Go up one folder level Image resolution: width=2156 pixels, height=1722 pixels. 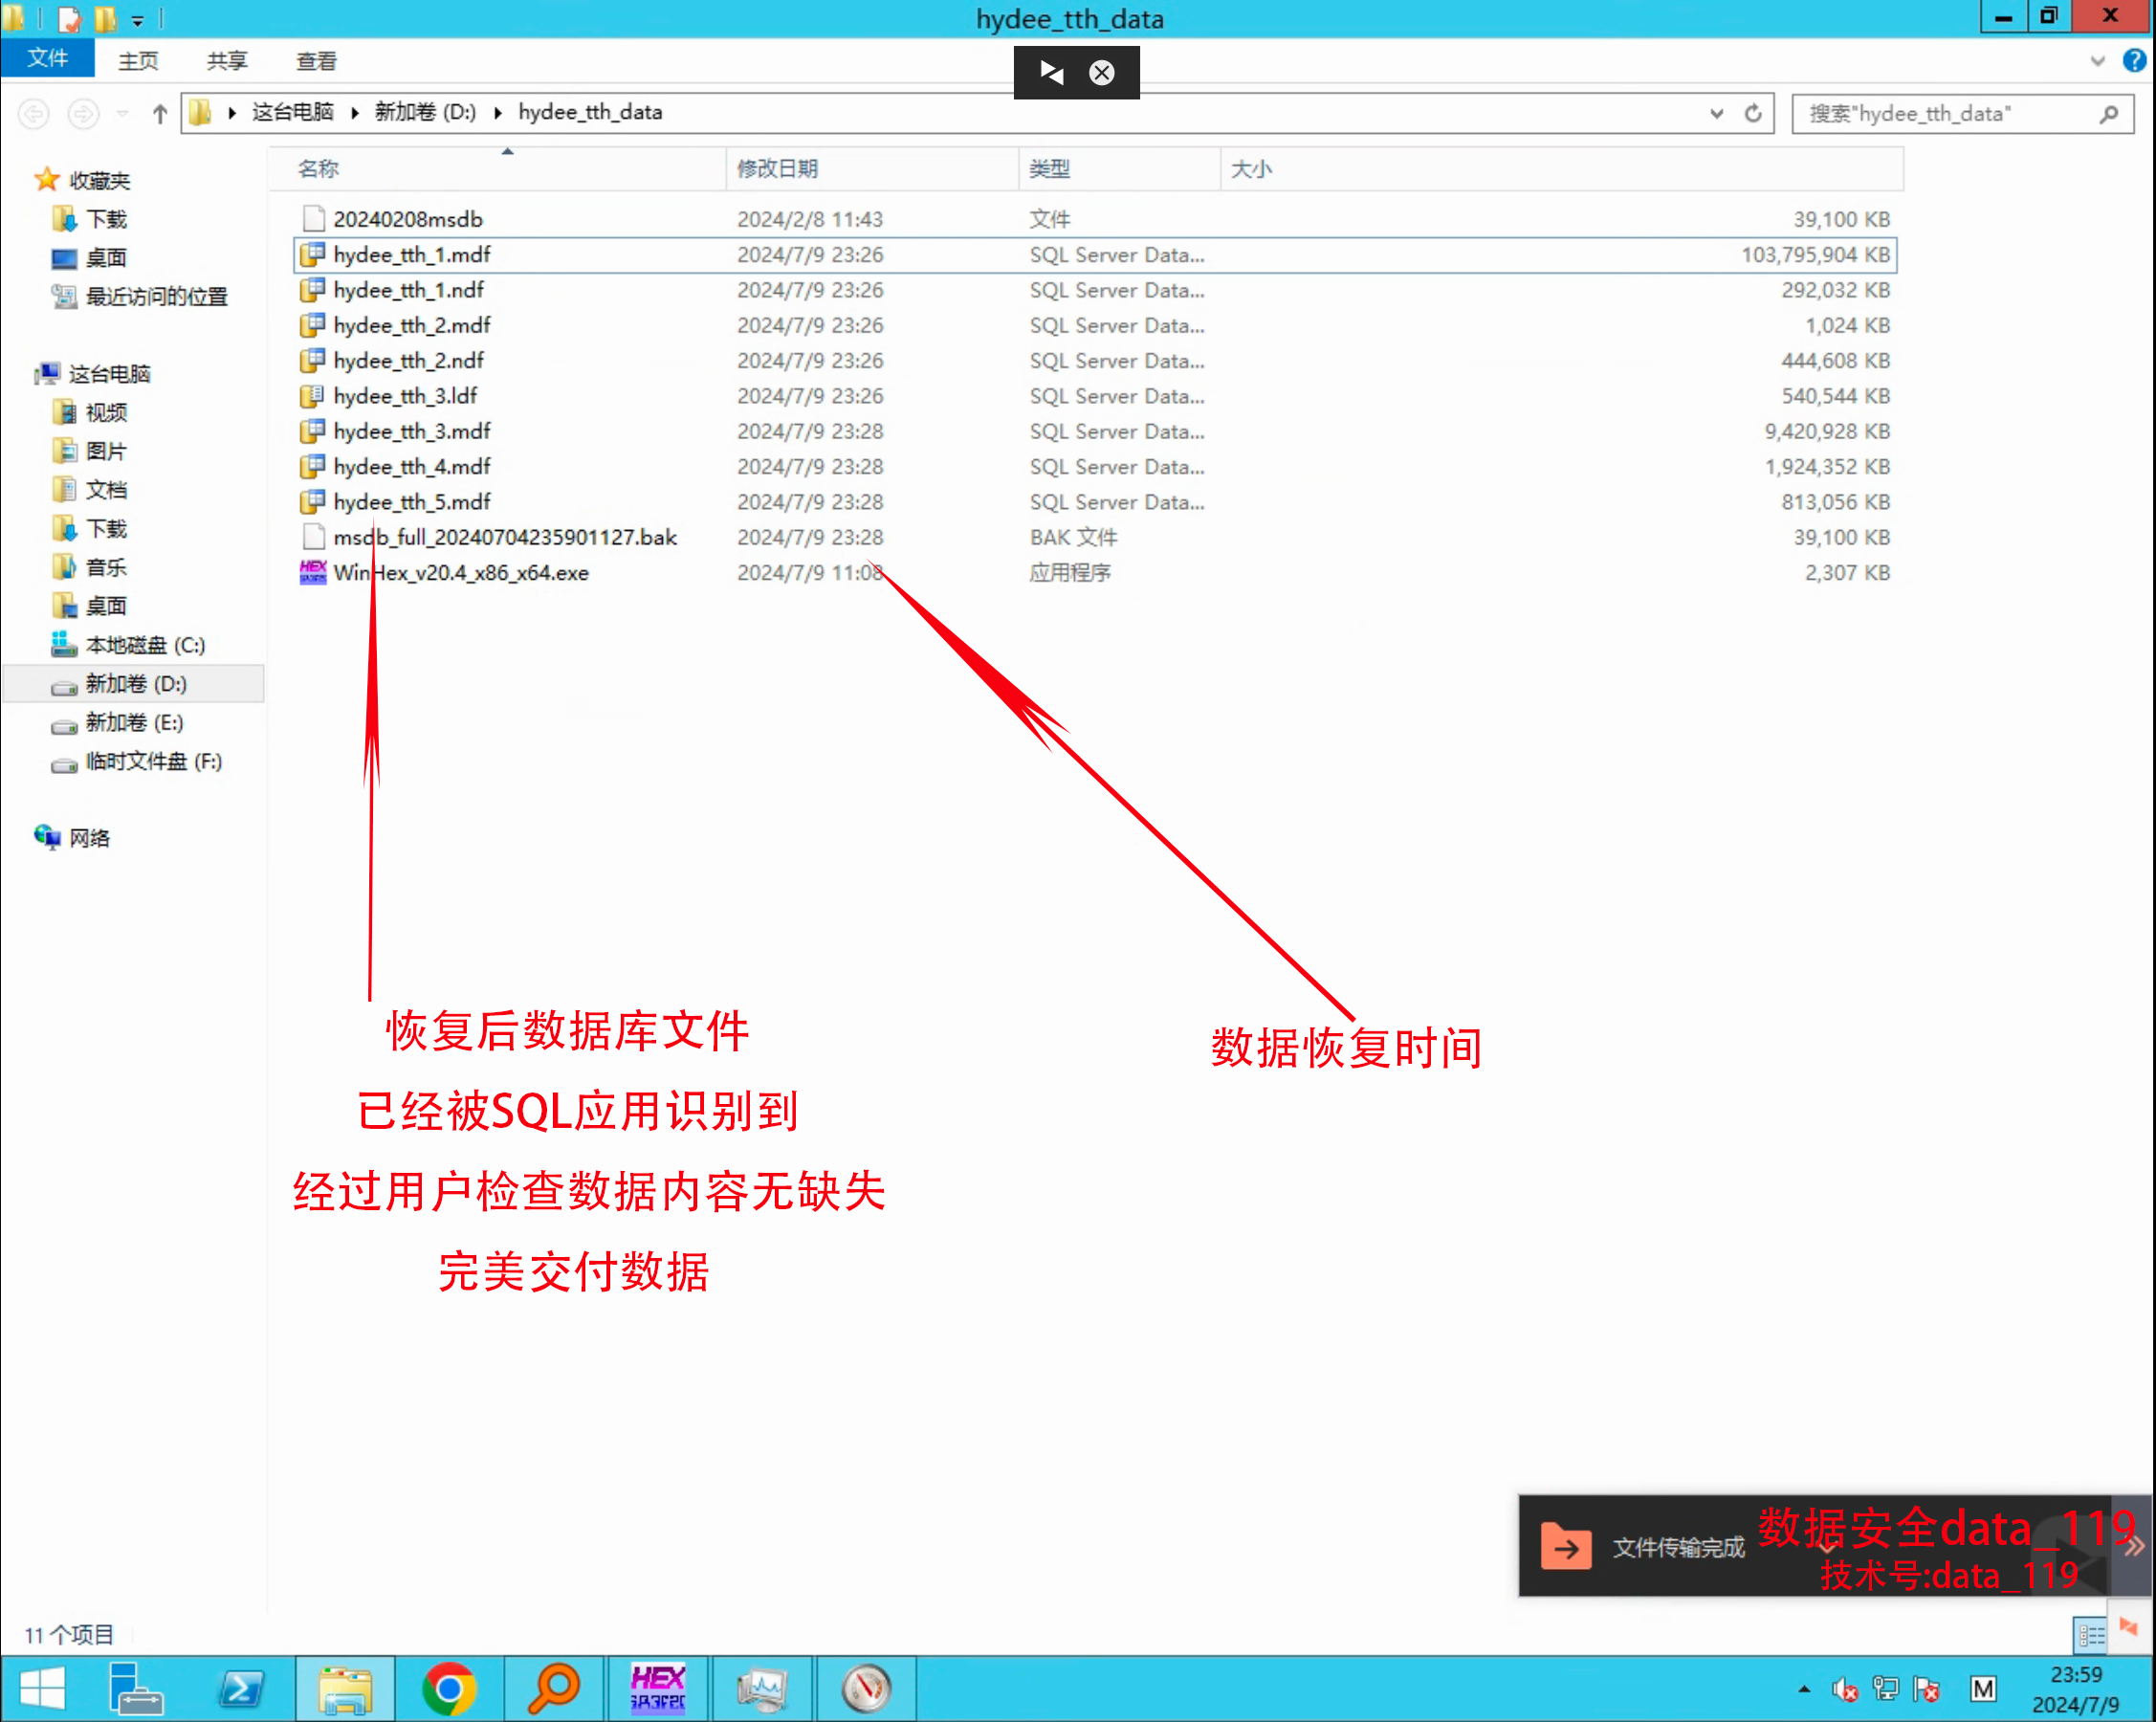click(x=159, y=113)
